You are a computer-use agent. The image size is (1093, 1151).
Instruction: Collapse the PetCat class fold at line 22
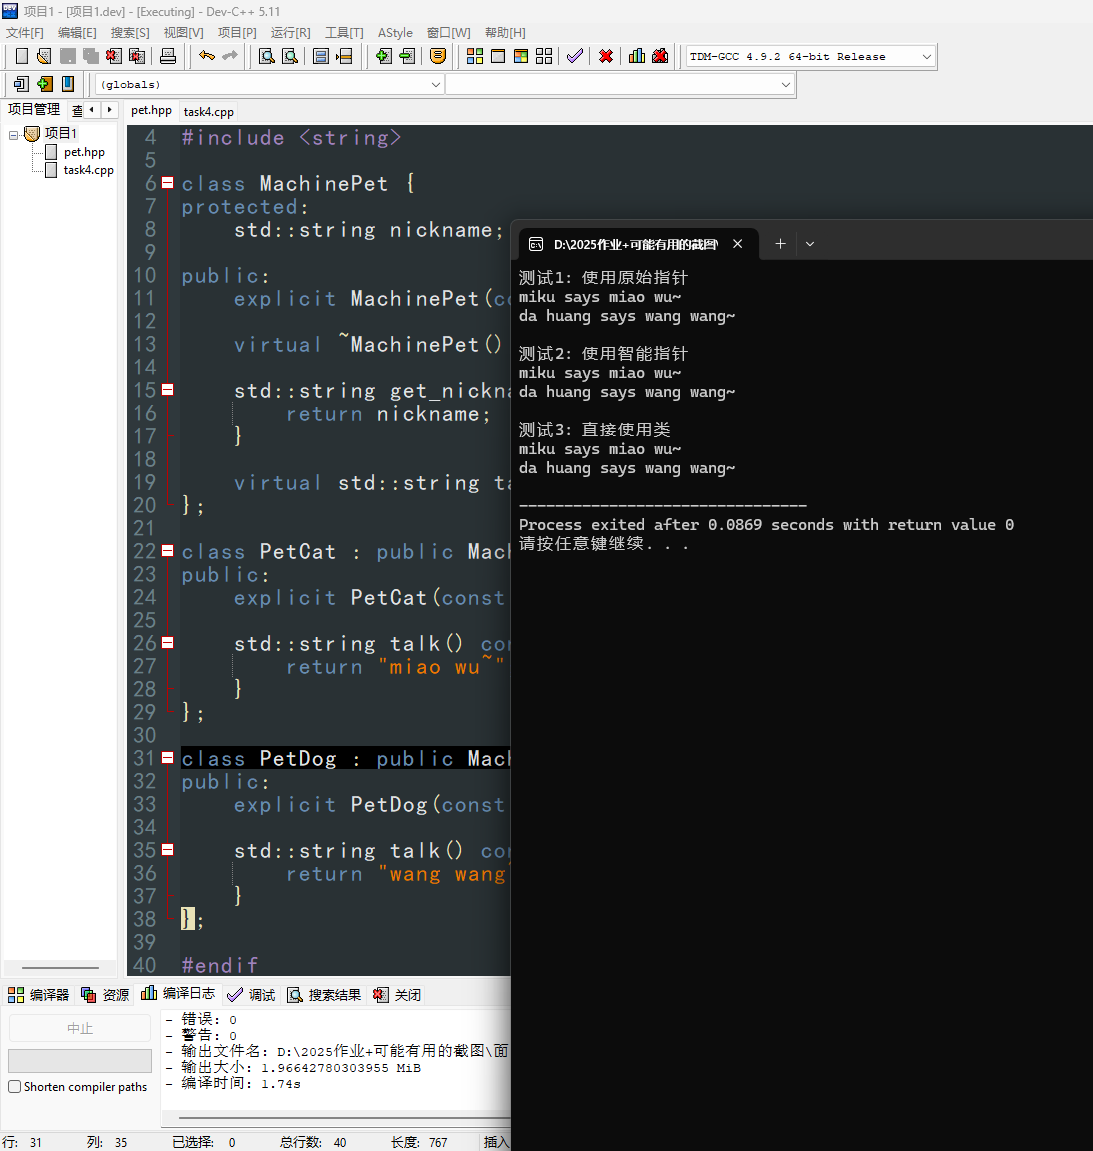coord(167,551)
